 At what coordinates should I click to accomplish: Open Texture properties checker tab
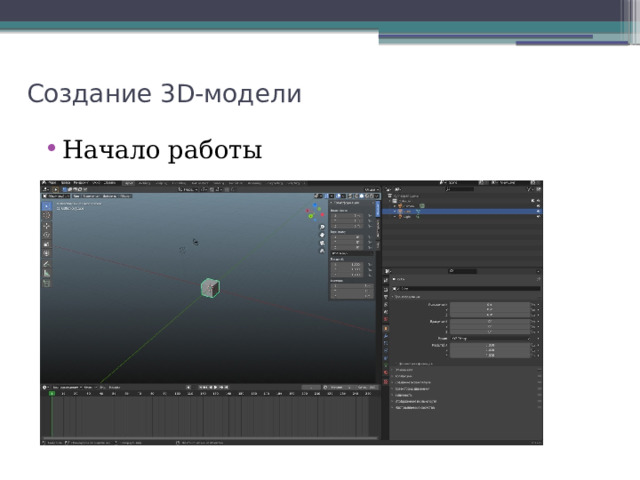click(386, 382)
